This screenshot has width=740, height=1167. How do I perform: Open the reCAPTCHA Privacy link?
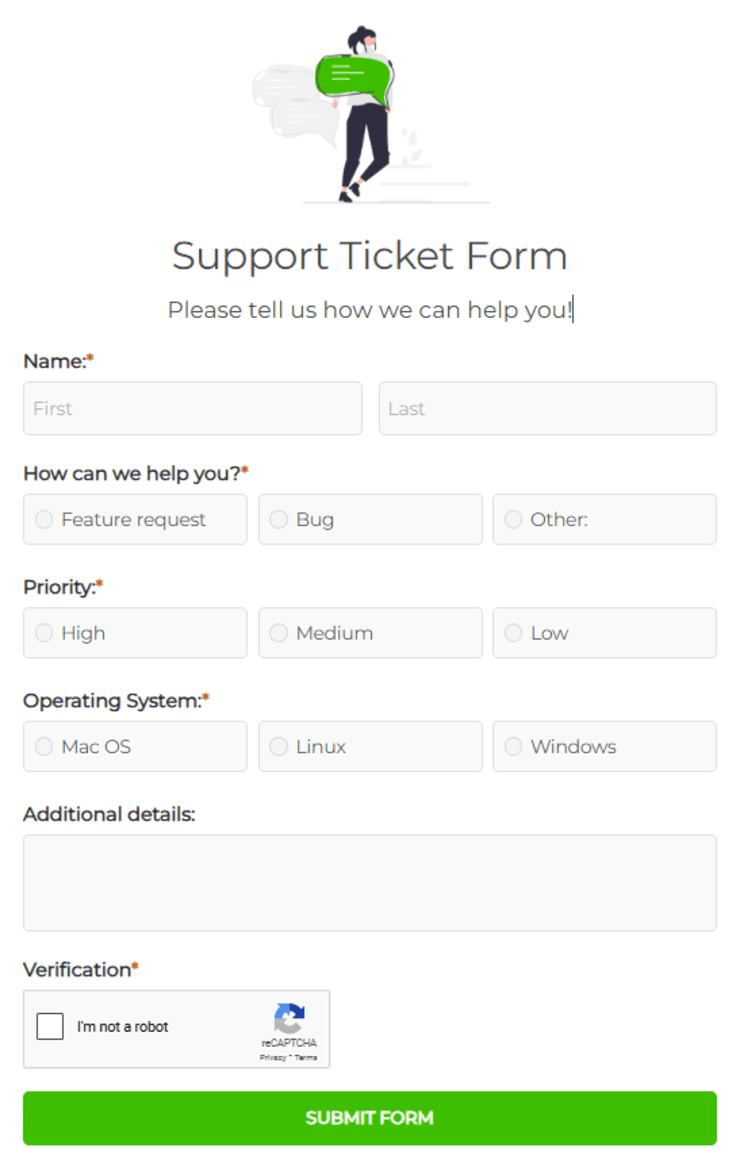(x=271, y=1058)
